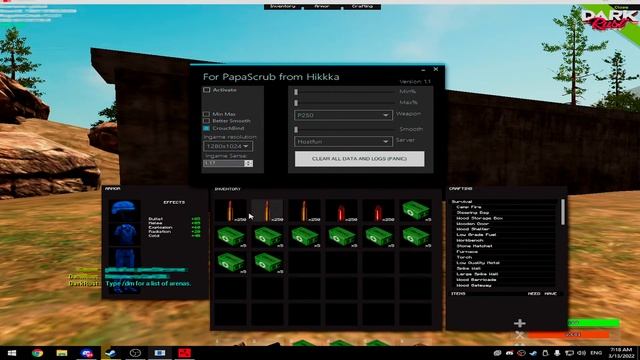
Task: Select the highlighted ammo slot under cursor
Action: (267, 211)
